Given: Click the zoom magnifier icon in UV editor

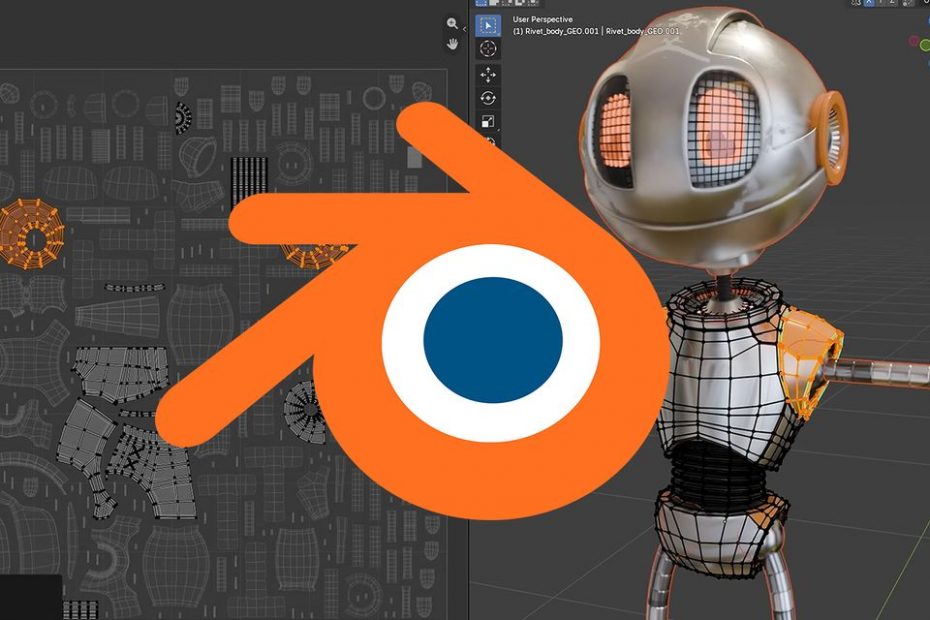Looking at the screenshot, I should pos(453,24).
